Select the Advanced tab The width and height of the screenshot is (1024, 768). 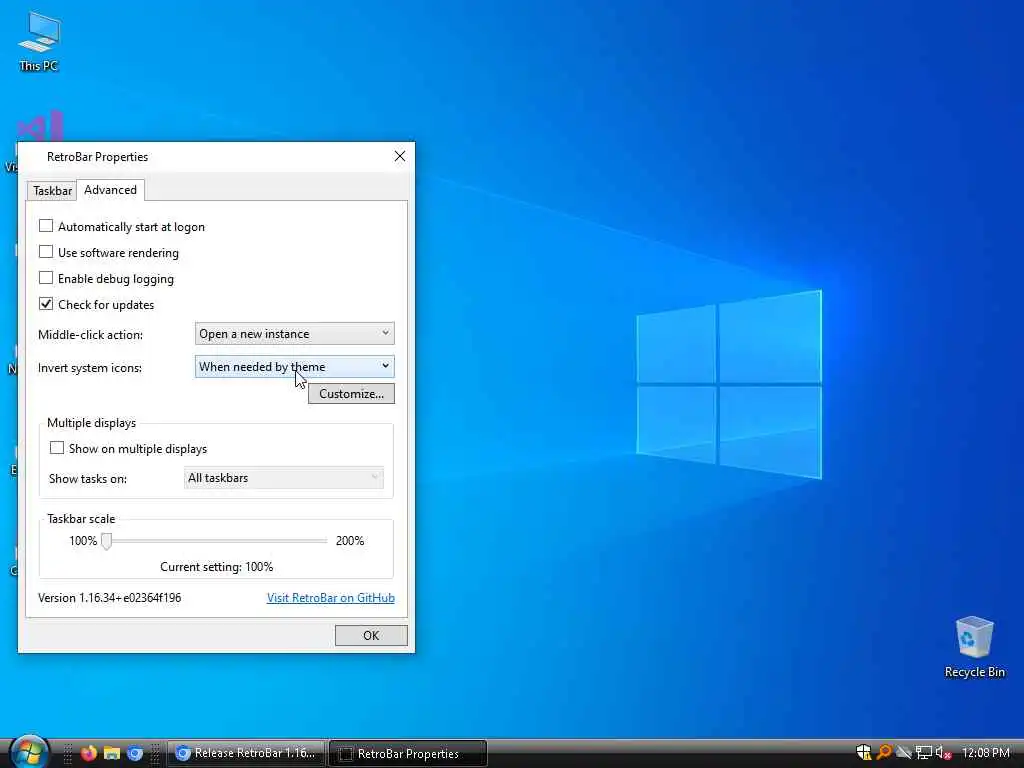110,190
